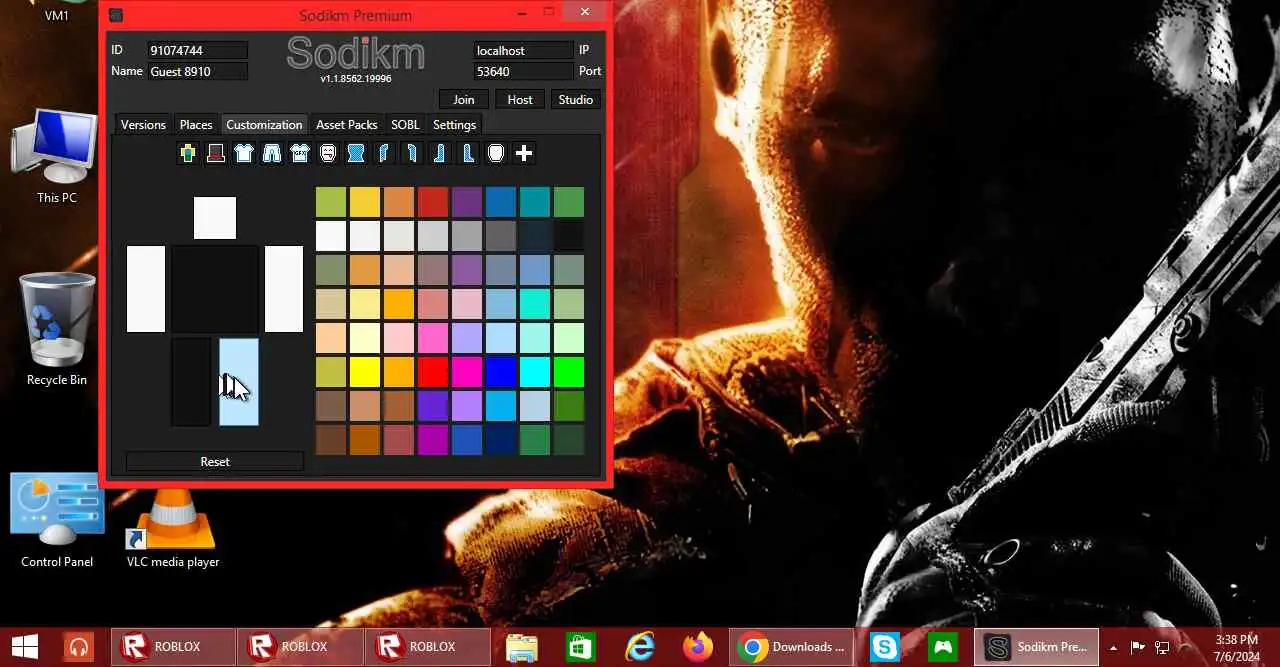The image size is (1280, 667).
Task: Open the Xbox Games taskbar icon
Action: (942, 647)
